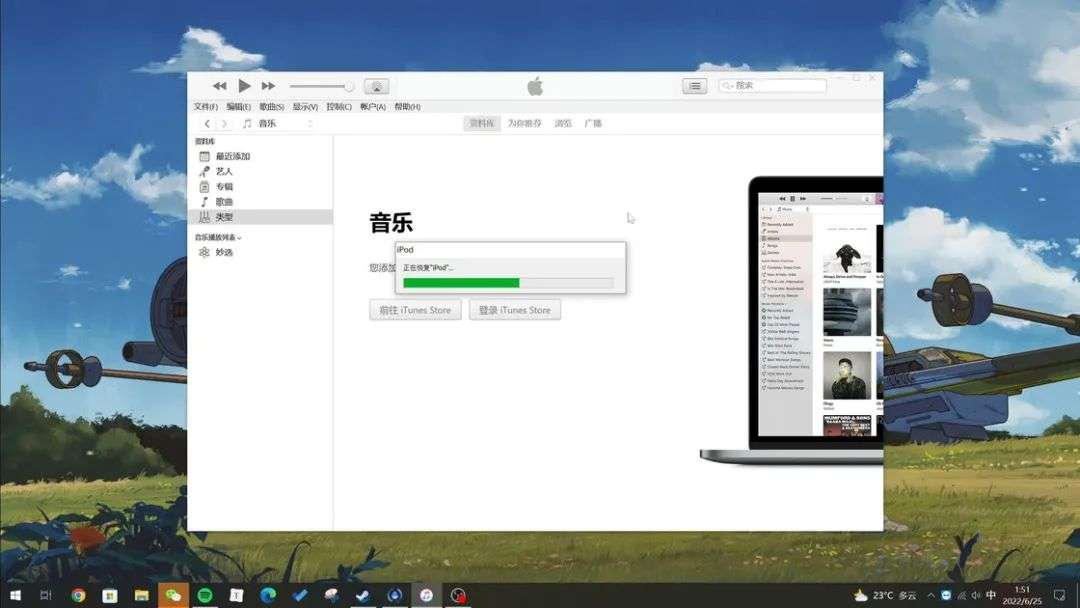Open the 音乐 media type dropdown

click(x=278, y=123)
